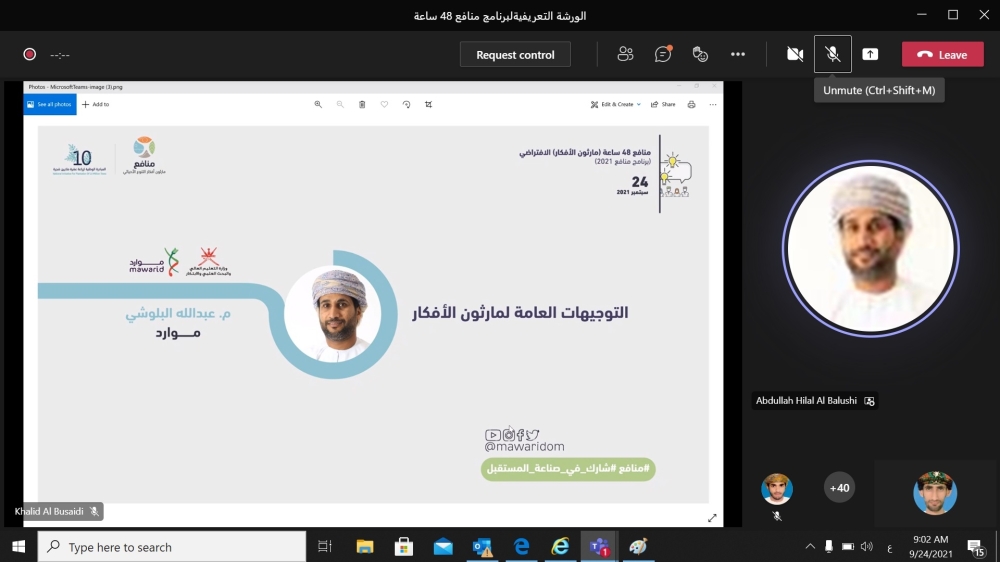The image size is (1000, 562).
Task: Click See more ellipsis in Photos toolbar
Action: [713, 104]
